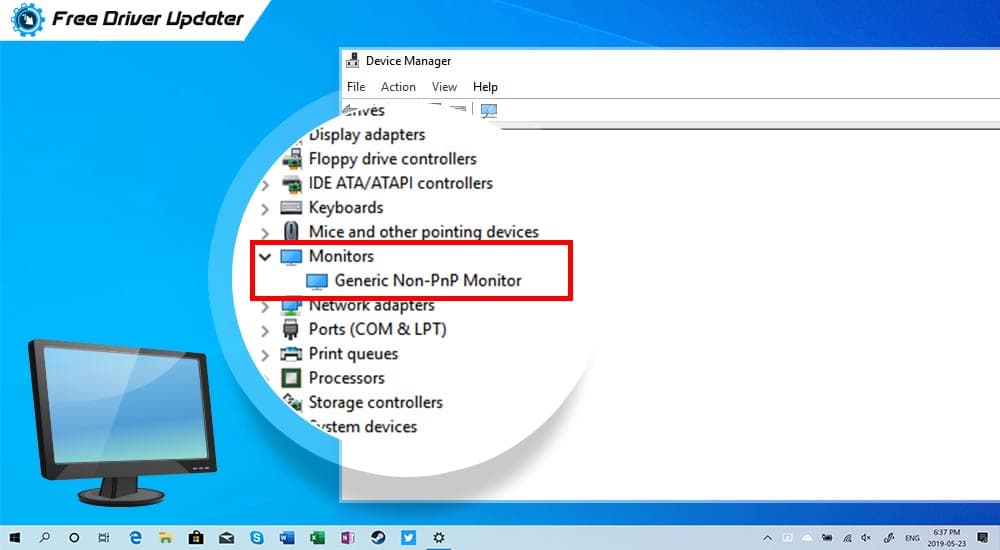Click the Storage controllers device icon
Screen dimensions: 1000x550
[293, 402]
